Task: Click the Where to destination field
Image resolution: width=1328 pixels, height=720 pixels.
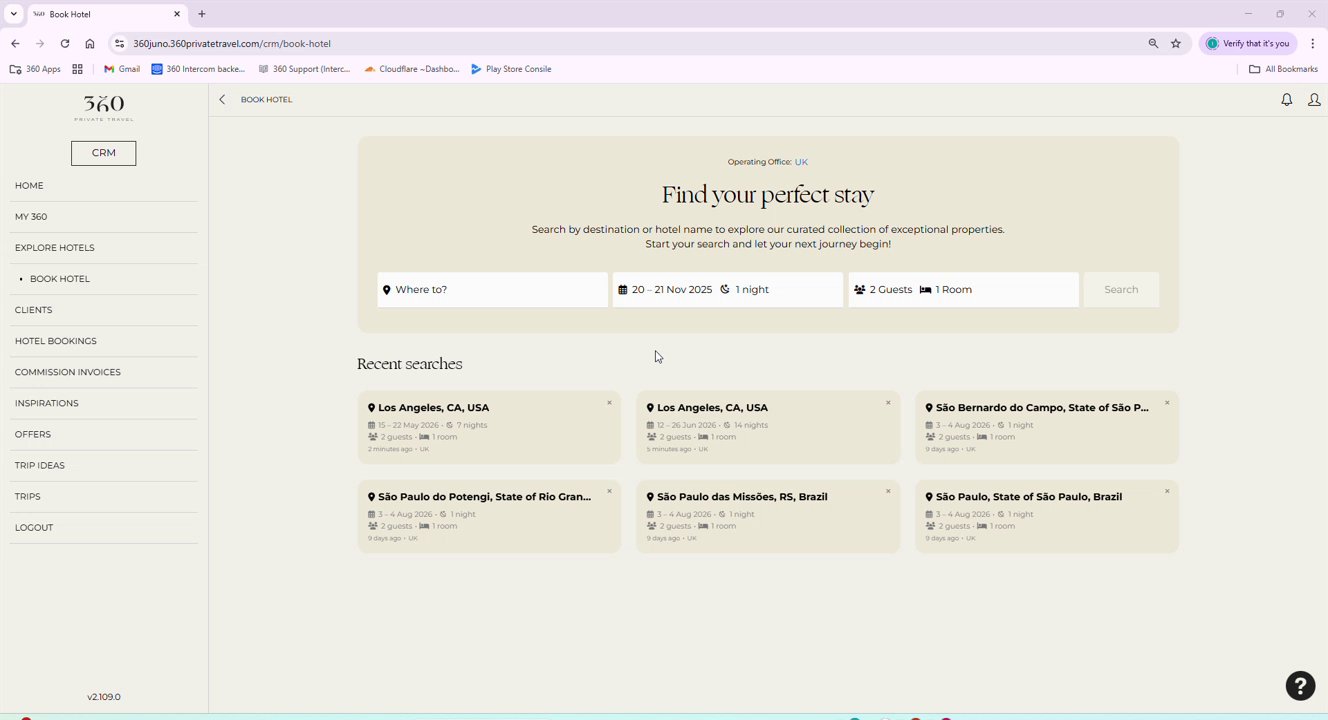Action: tap(492, 290)
